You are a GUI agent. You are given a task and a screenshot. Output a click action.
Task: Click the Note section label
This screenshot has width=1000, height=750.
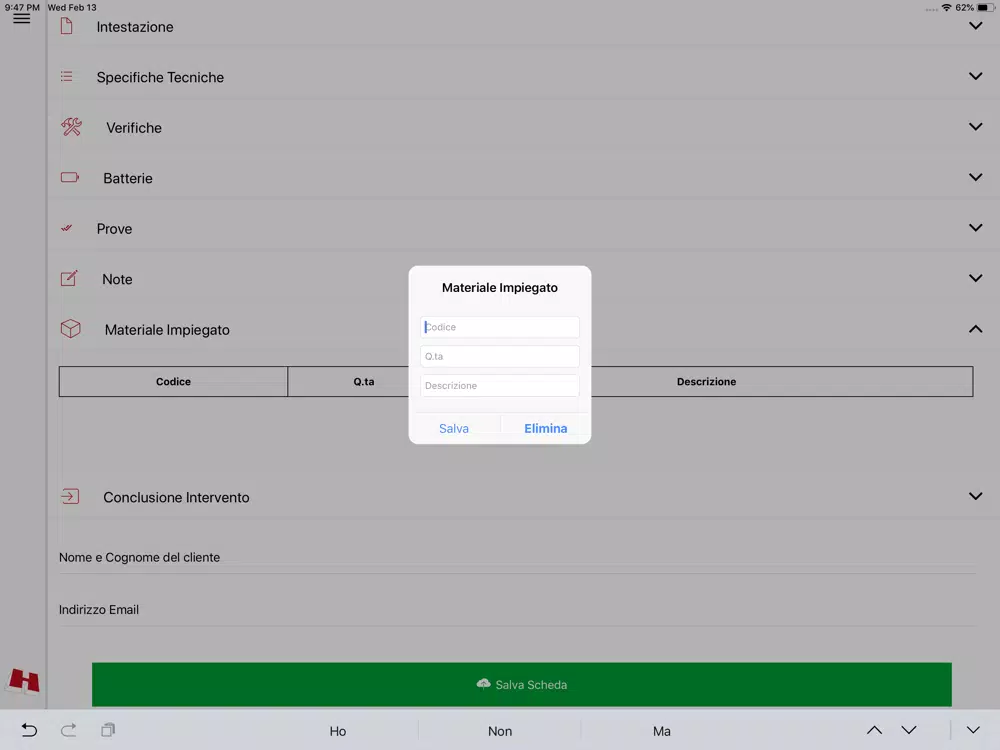tap(117, 279)
